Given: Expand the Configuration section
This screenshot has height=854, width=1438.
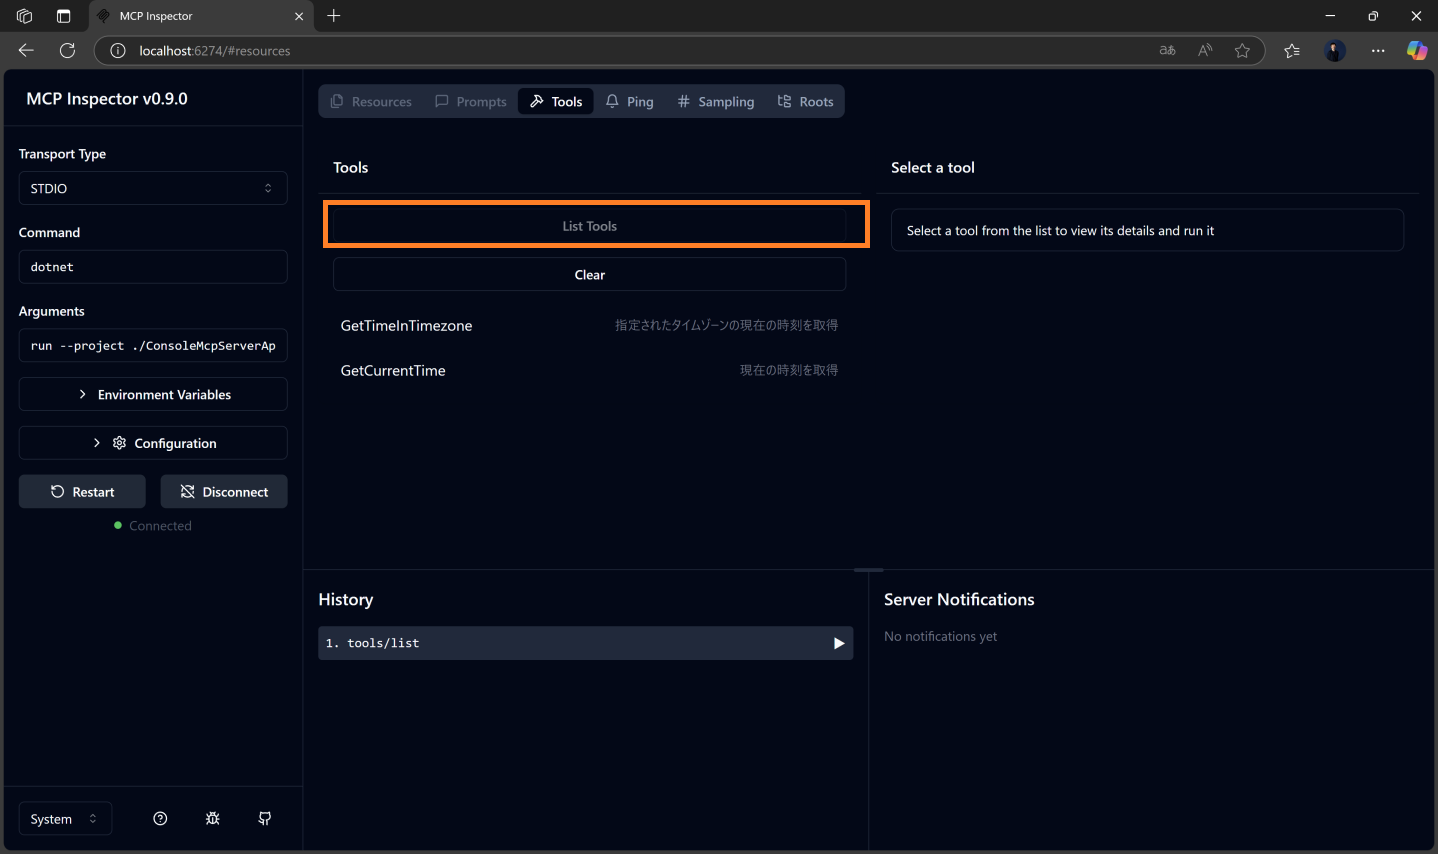Looking at the screenshot, I should tap(153, 443).
